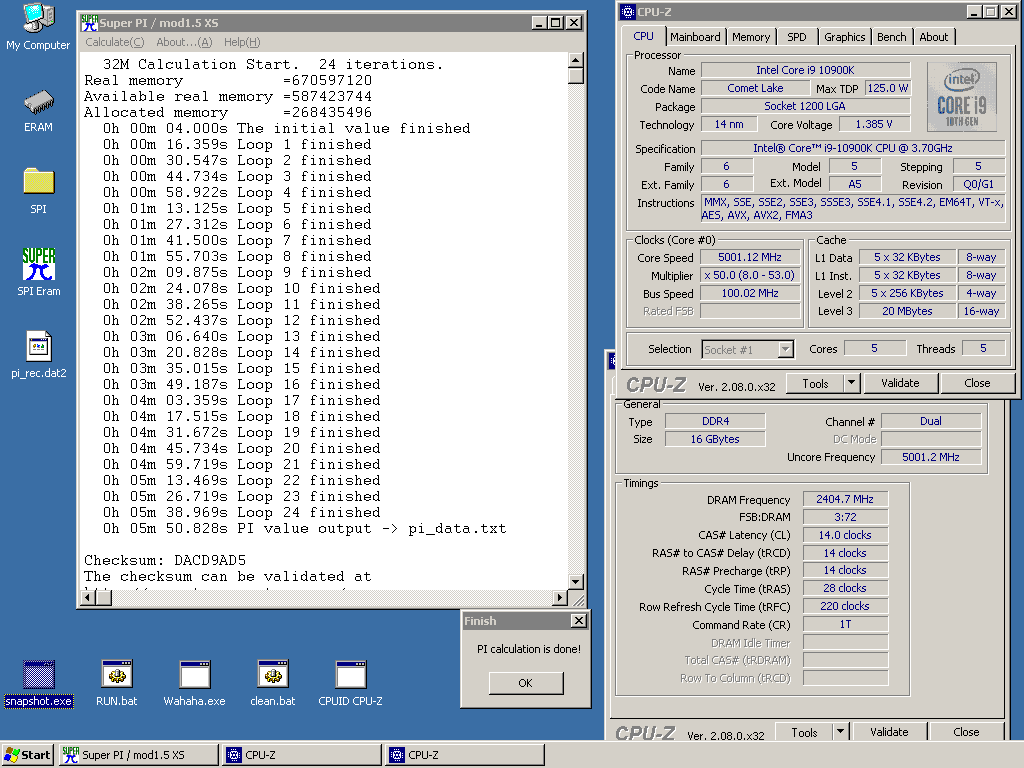Click the Super PI horizontal scroll right arrow
The image size is (1024, 768).
tap(560, 597)
